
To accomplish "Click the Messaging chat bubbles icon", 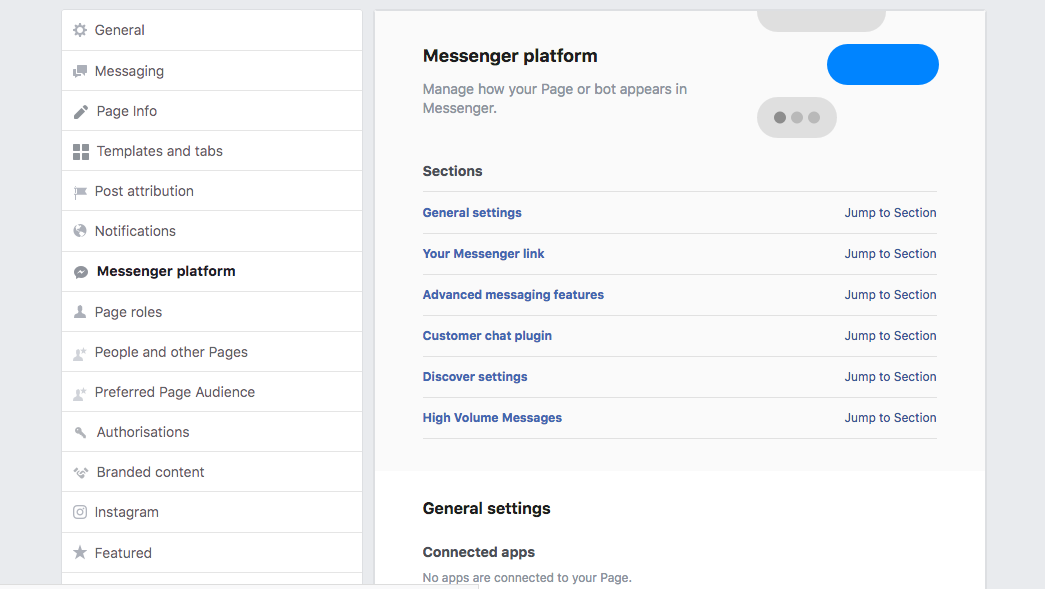I will click(80, 71).
